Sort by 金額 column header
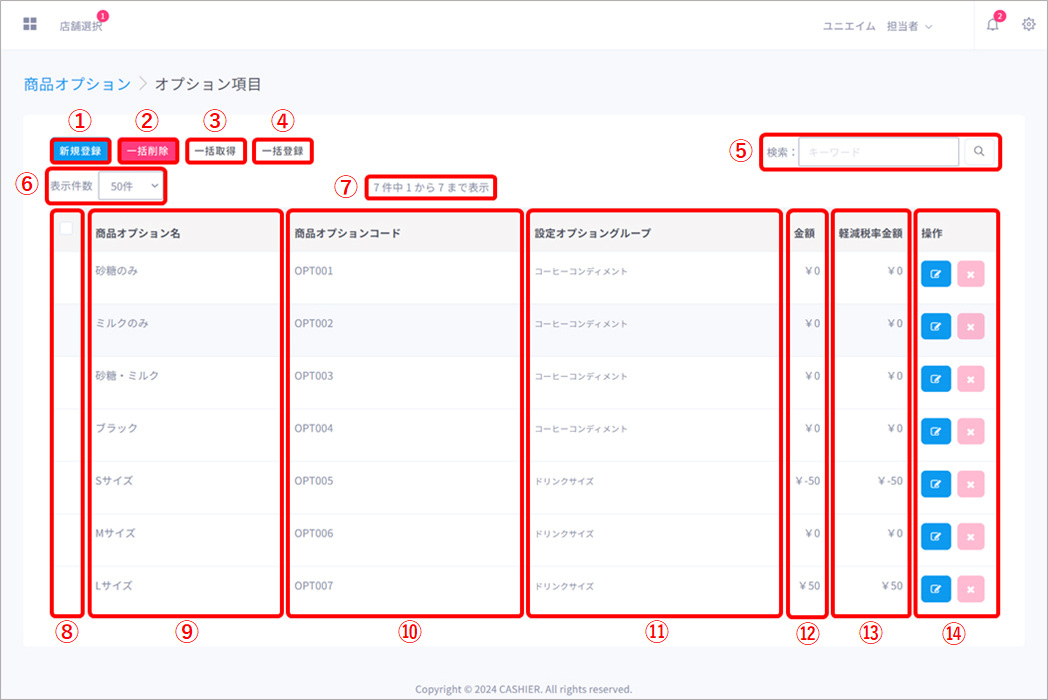 (x=804, y=233)
